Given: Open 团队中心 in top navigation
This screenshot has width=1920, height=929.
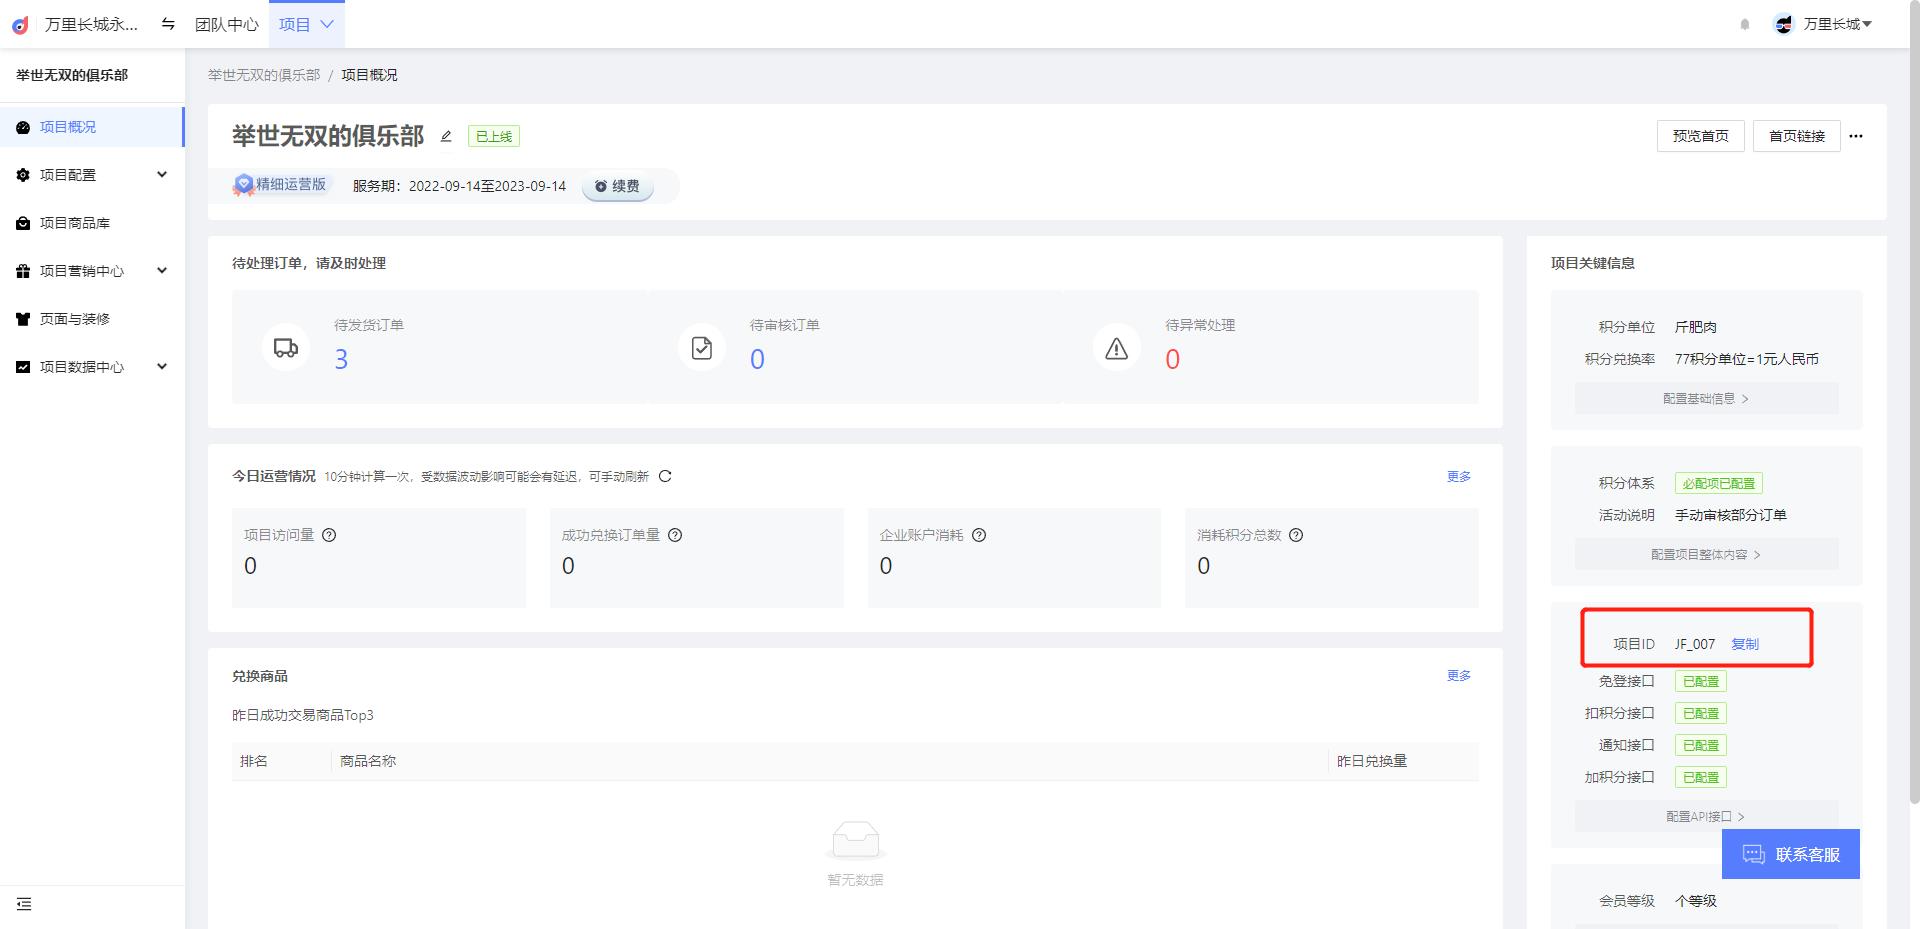Looking at the screenshot, I should point(226,24).
